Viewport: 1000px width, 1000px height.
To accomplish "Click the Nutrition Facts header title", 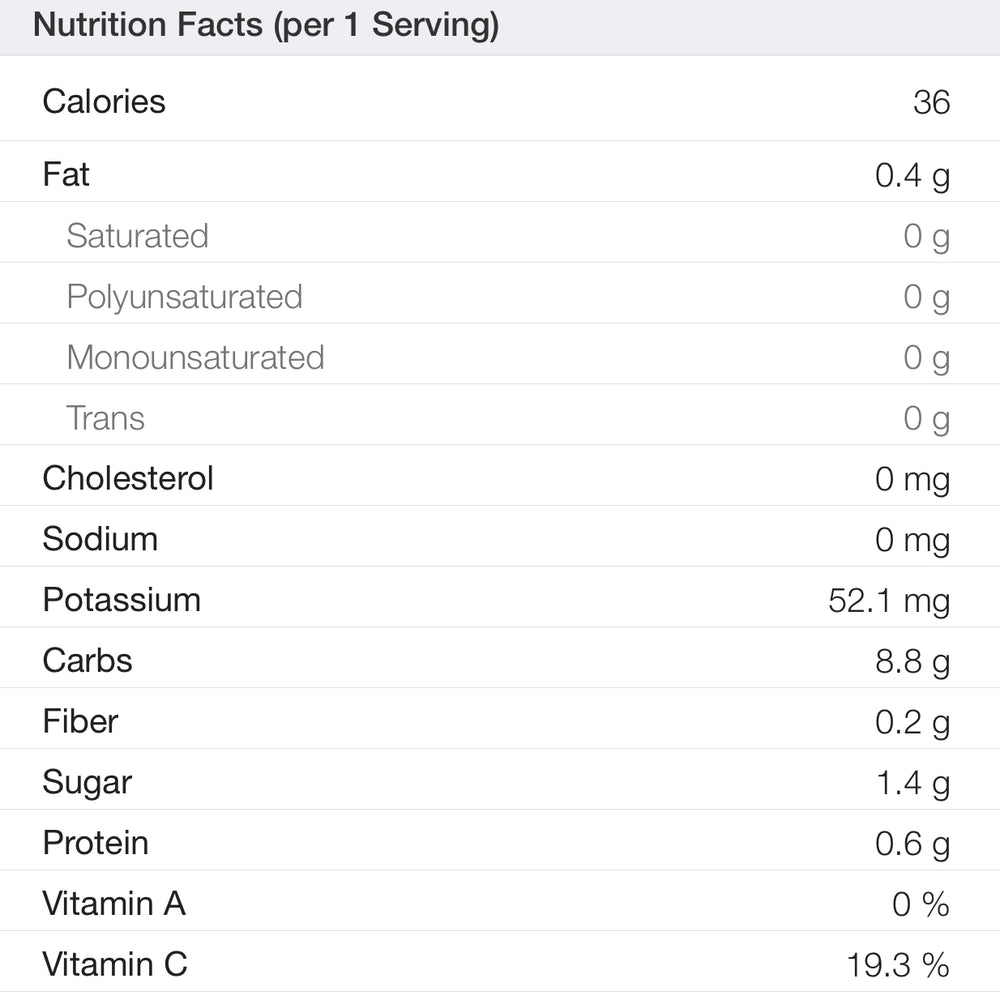I will 265,25.
